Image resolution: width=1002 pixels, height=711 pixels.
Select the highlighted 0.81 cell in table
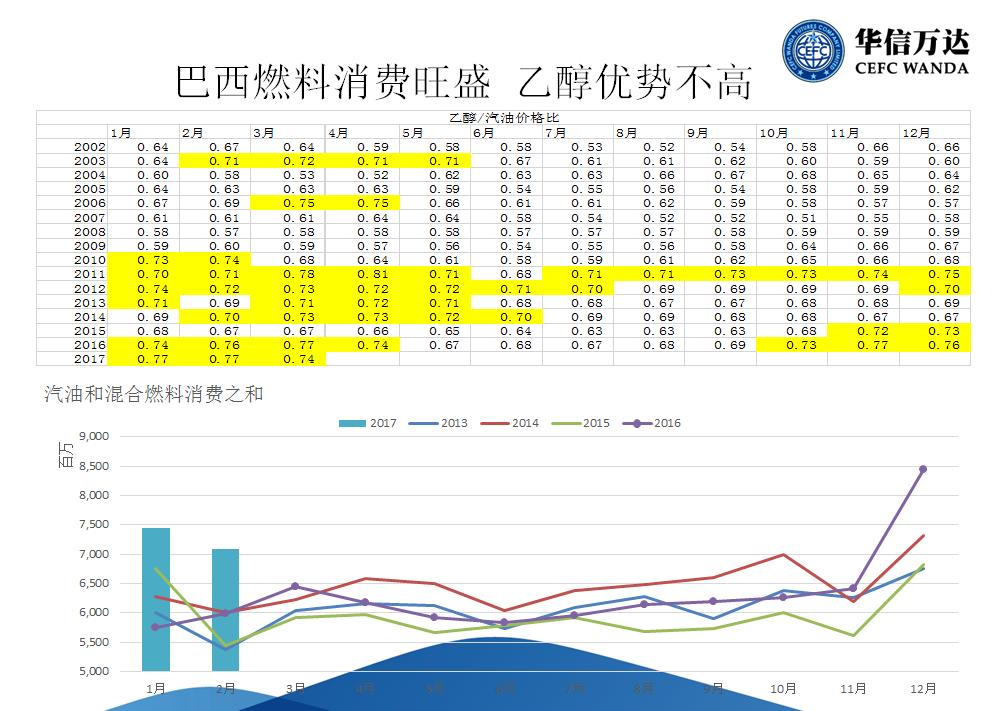click(x=361, y=274)
